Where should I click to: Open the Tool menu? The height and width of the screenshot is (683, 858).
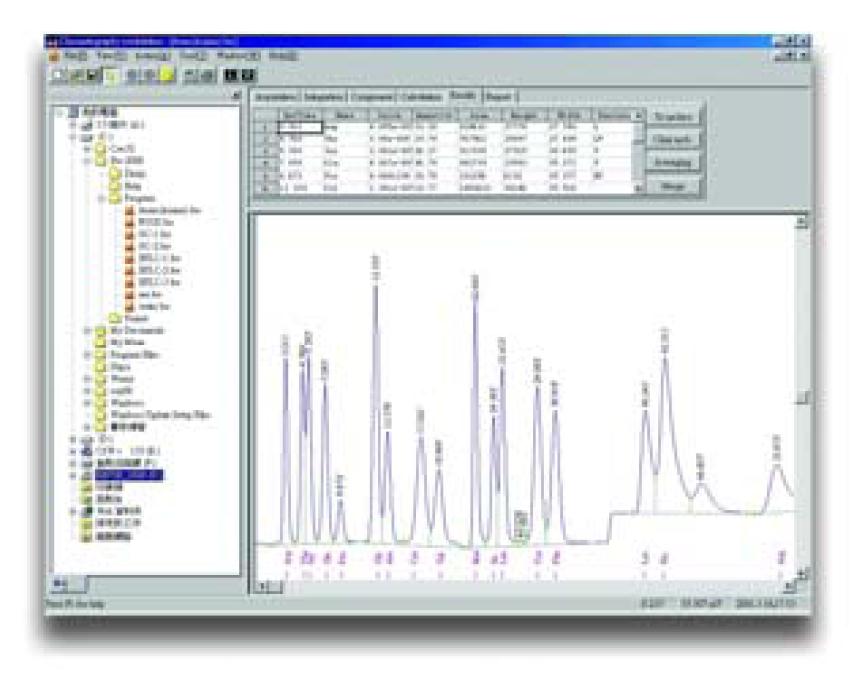(194, 56)
